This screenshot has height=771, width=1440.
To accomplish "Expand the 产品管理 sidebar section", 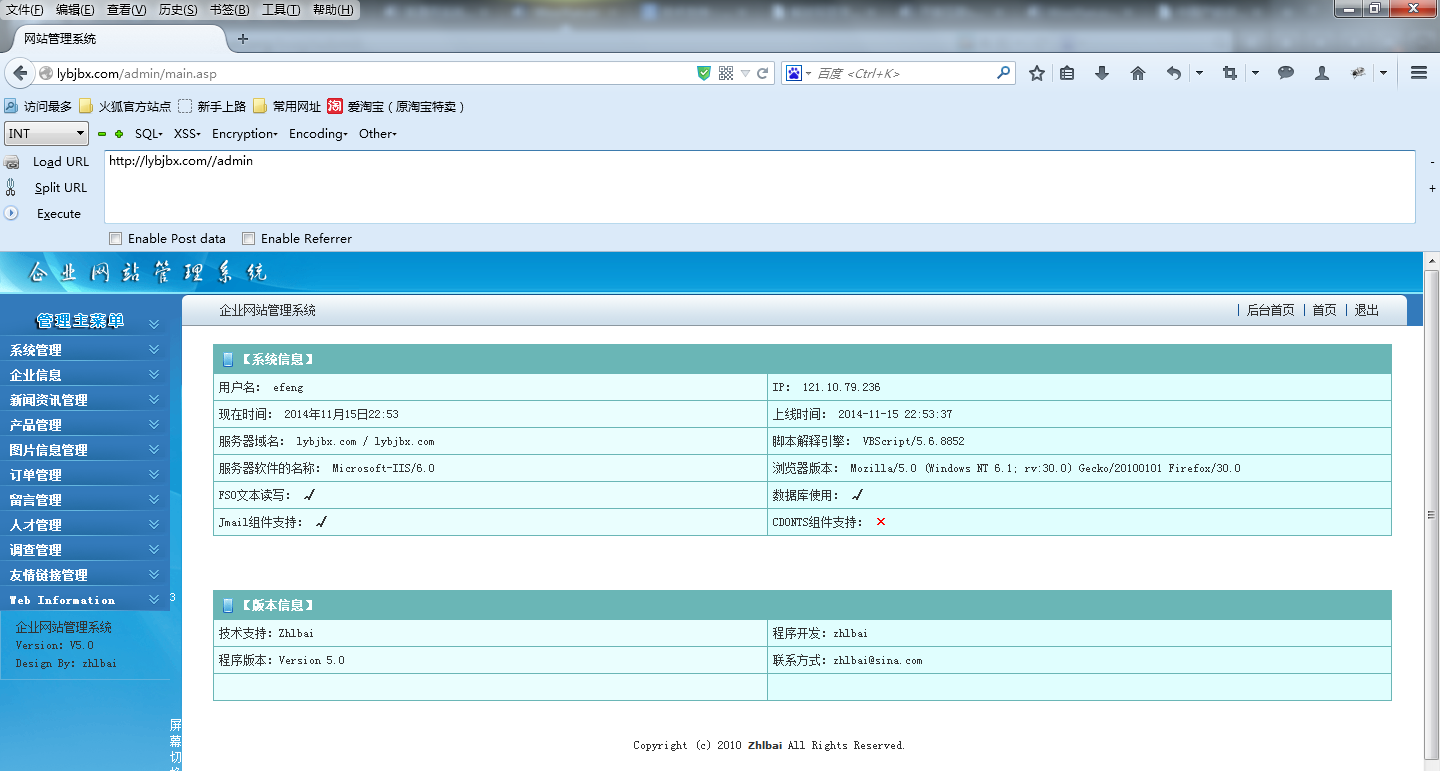I will pos(85,425).
